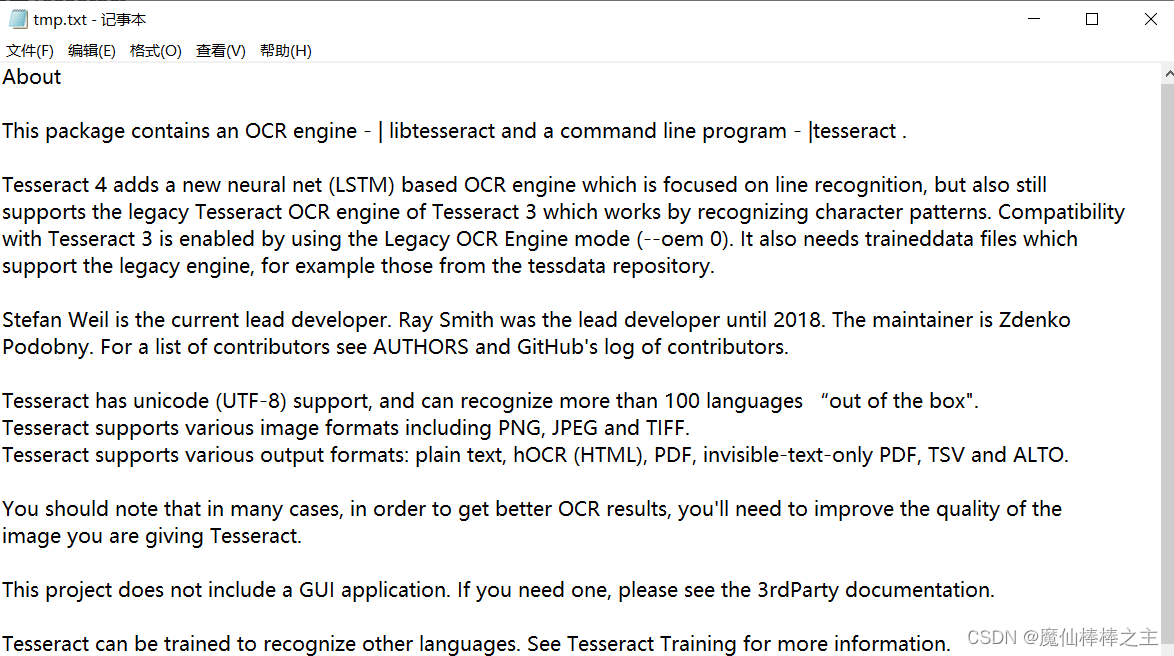
Task: Open the 帮助(H) menu
Action: pyautogui.click(x=285, y=51)
